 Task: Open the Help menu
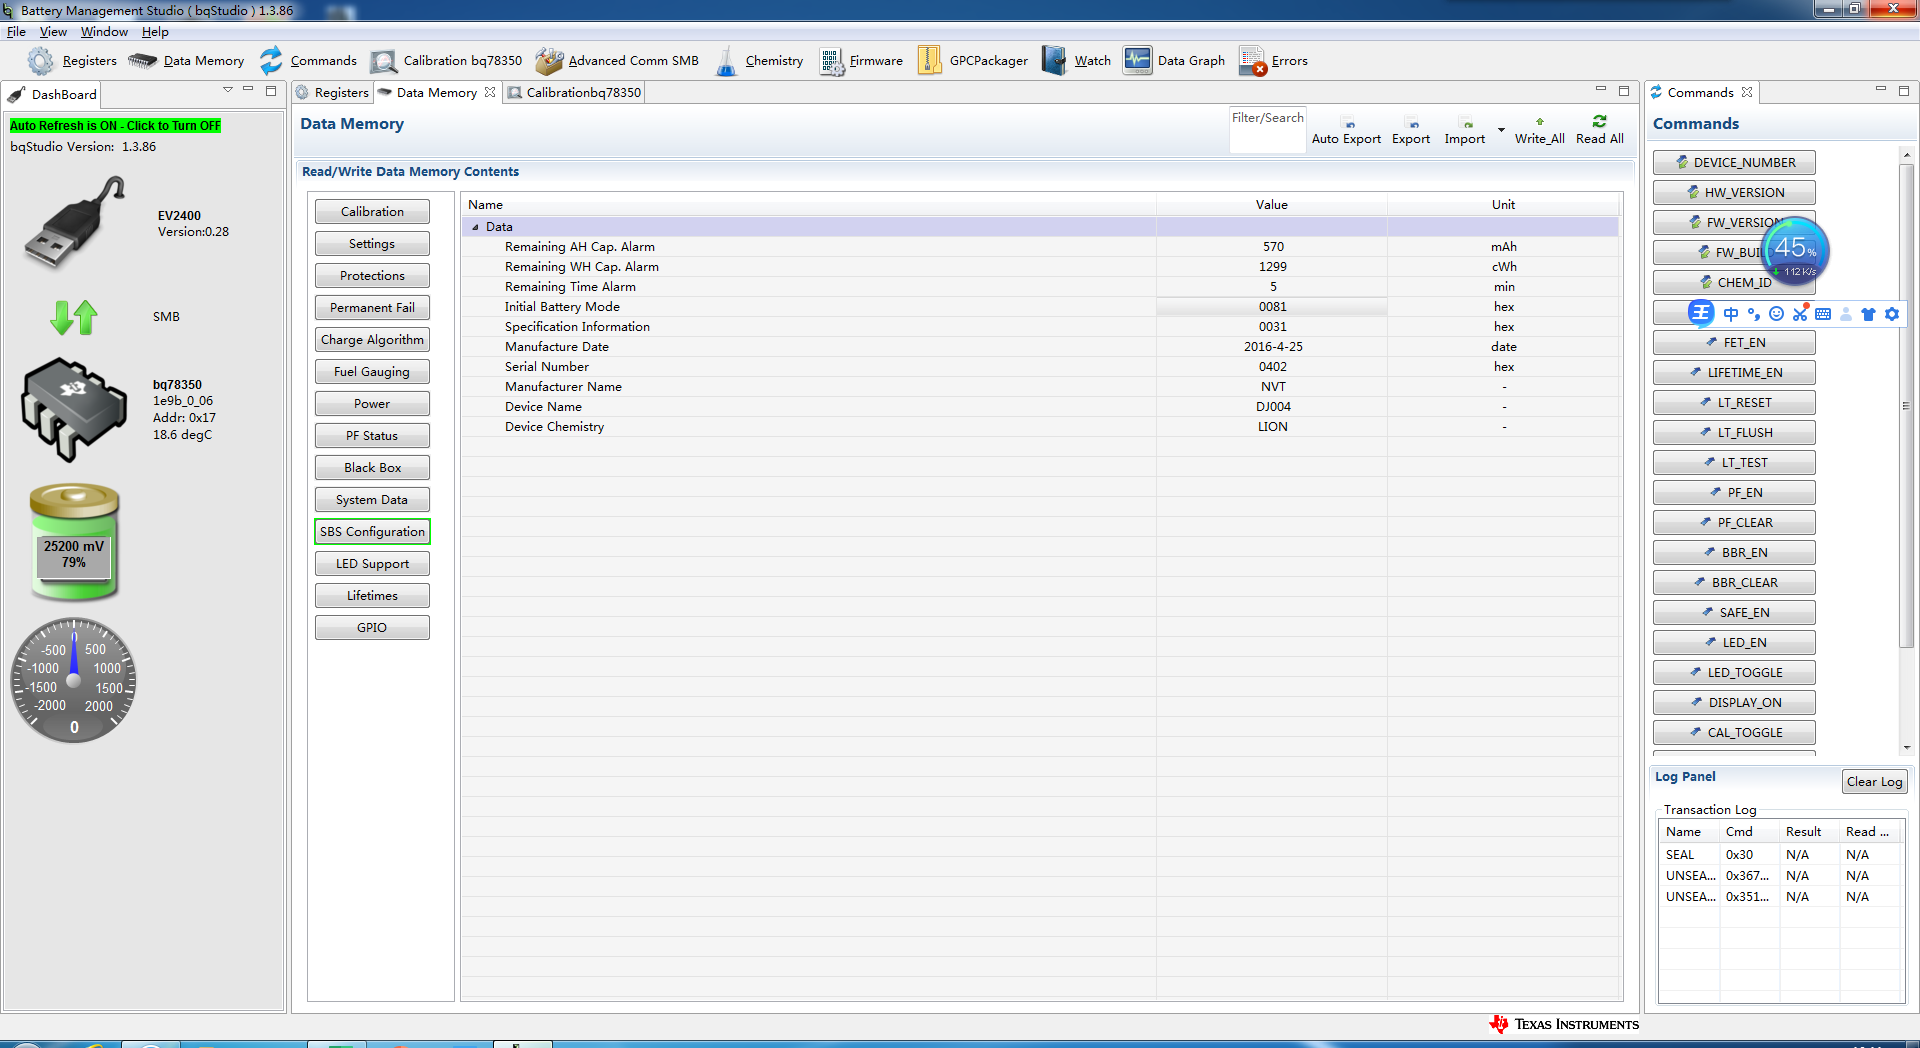pos(155,32)
